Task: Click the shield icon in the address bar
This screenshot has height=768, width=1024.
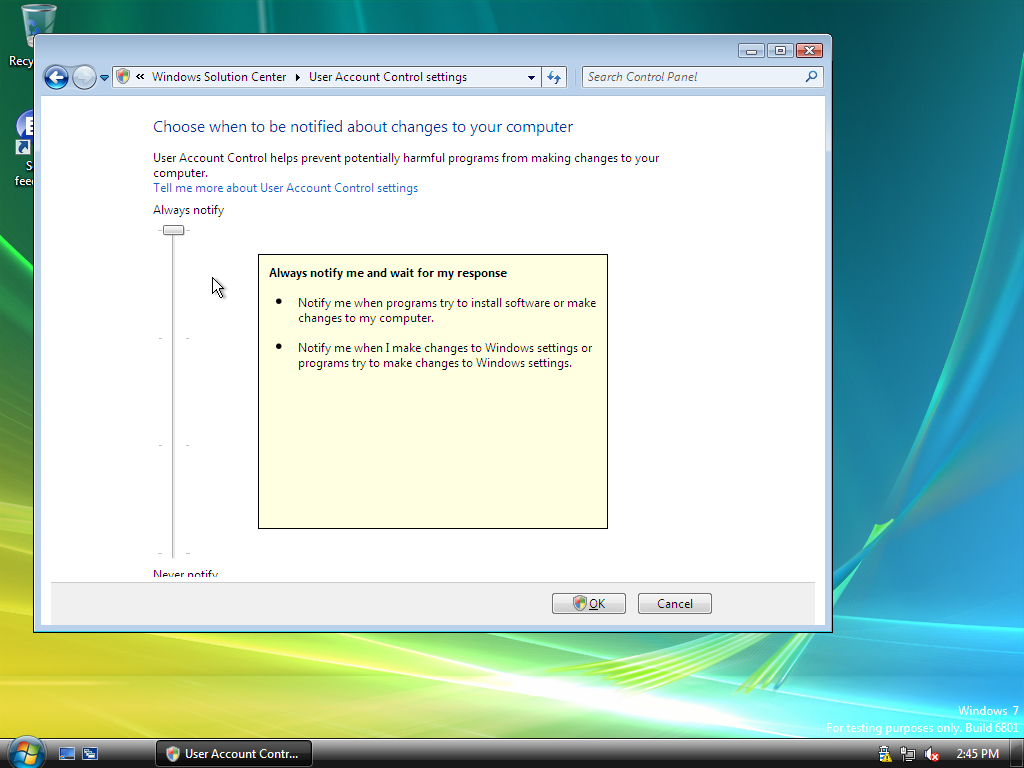Action: click(x=123, y=76)
